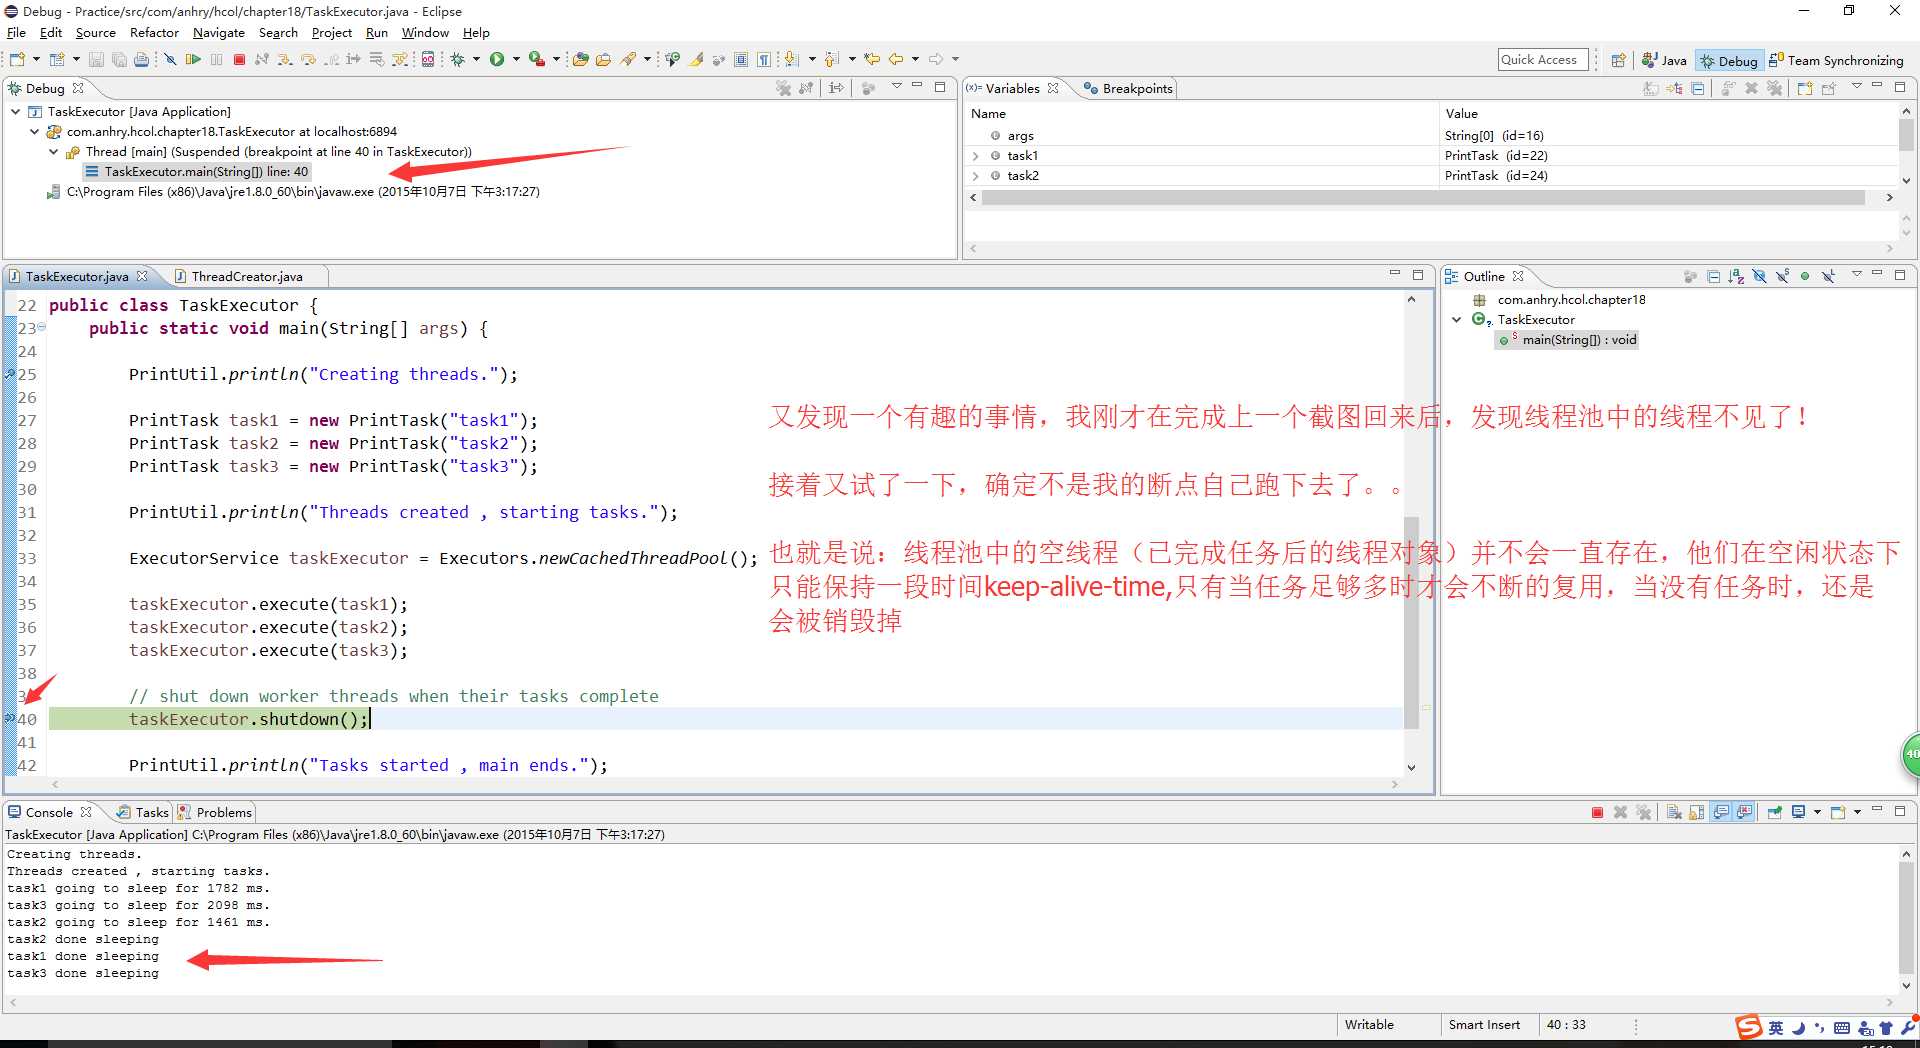Click the Open Type icon in toolbar
The width and height of the screenshot is (1920, 1048).
580,59
